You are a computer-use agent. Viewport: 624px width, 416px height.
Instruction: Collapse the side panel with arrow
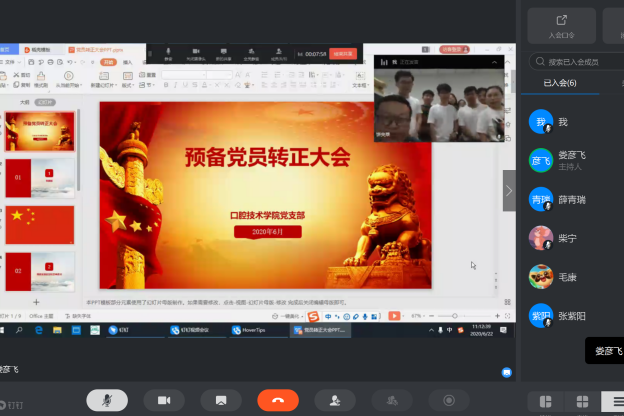[508, 190]
